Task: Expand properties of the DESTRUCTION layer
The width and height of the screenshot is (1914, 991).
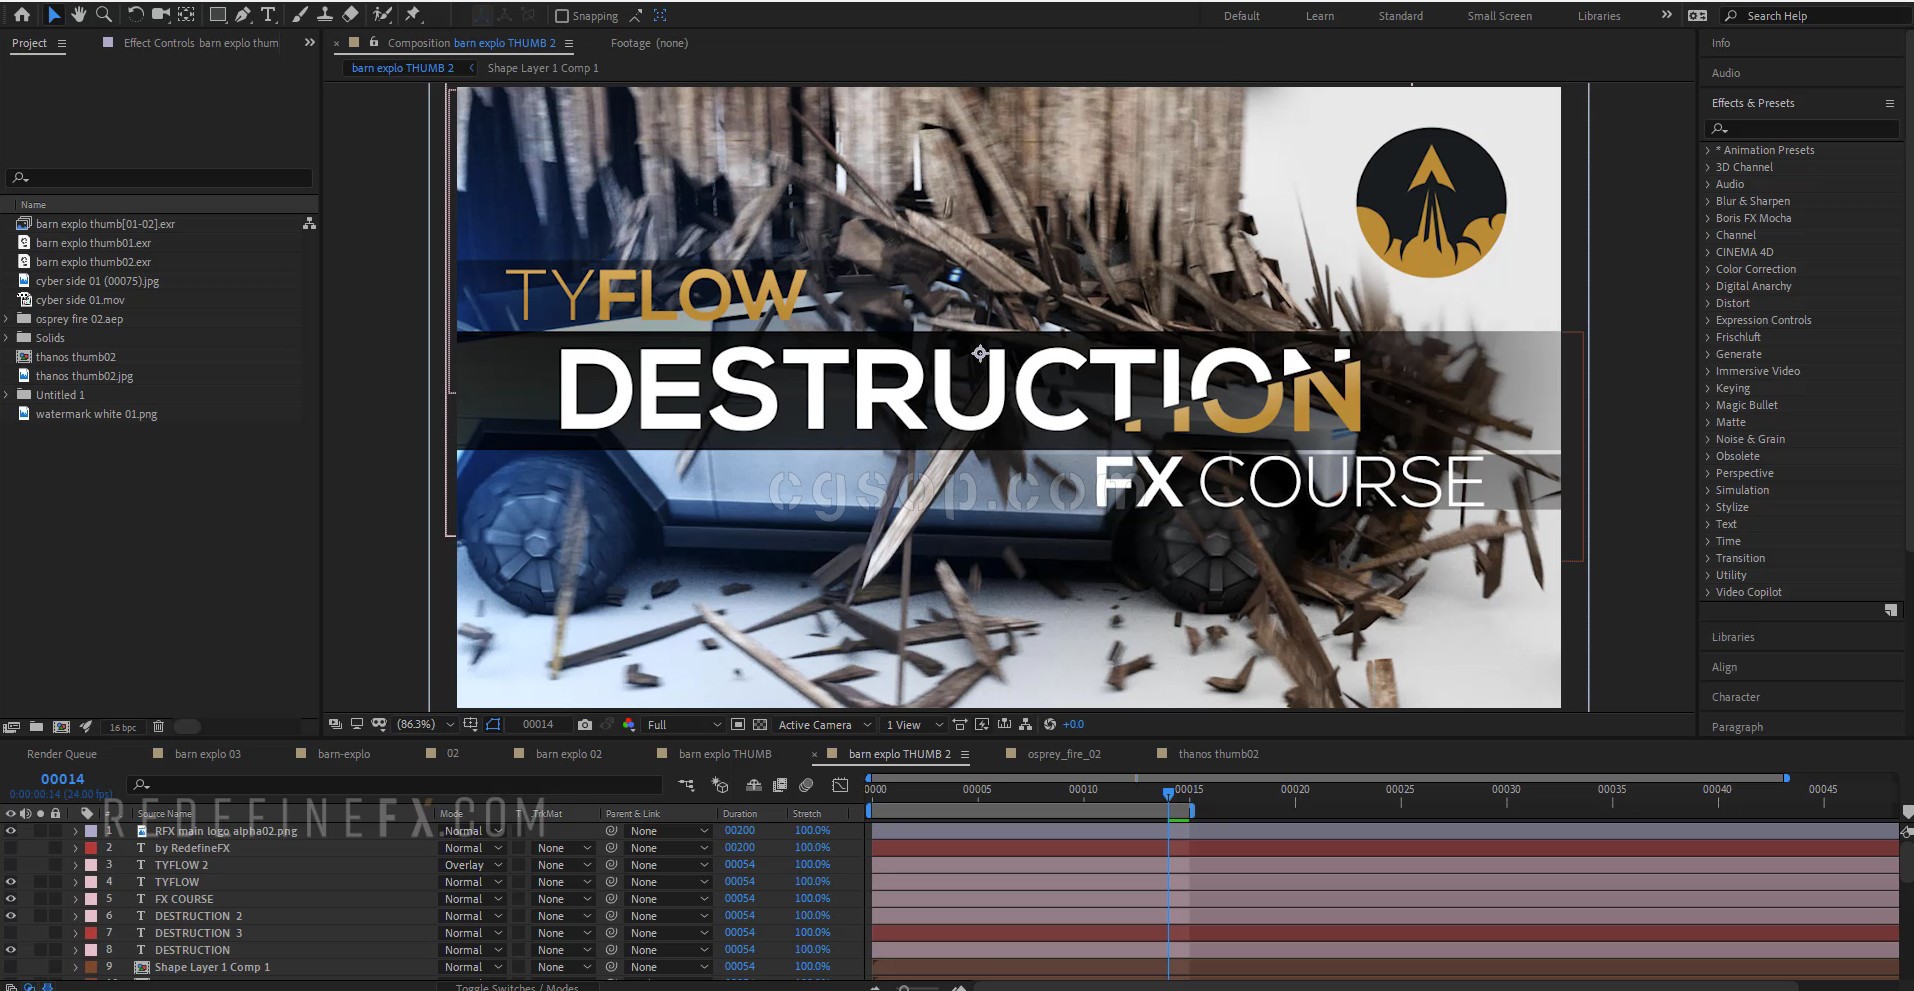Action: (x=75, y=950)
